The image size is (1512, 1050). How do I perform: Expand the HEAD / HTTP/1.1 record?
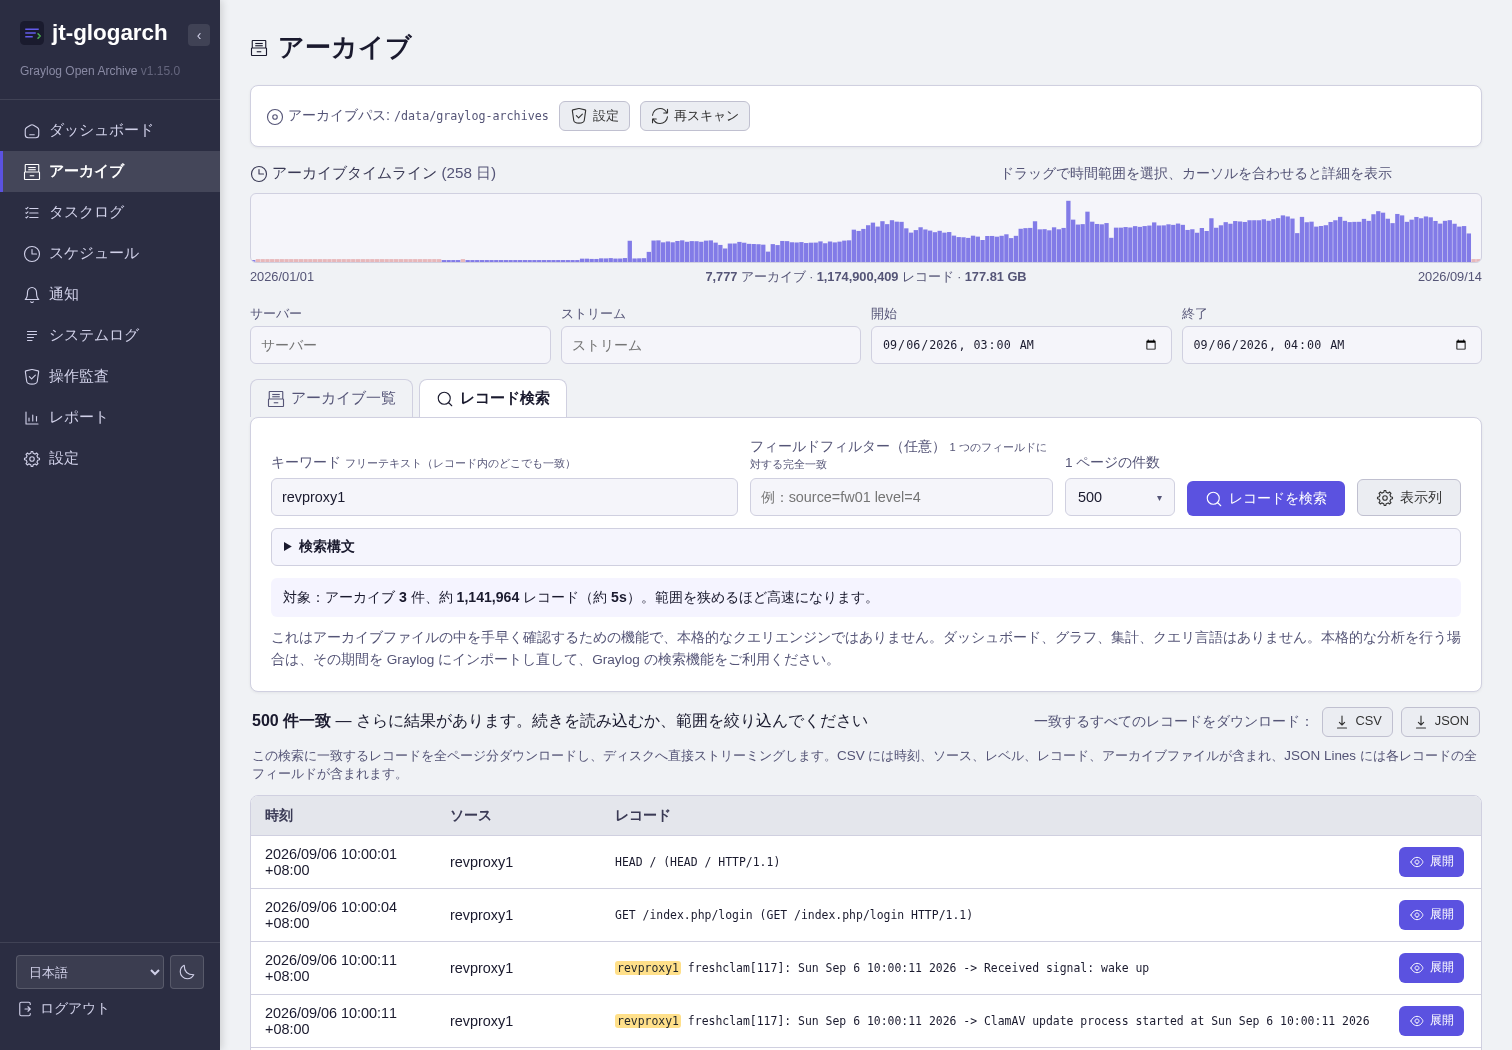pos(1431,862)
